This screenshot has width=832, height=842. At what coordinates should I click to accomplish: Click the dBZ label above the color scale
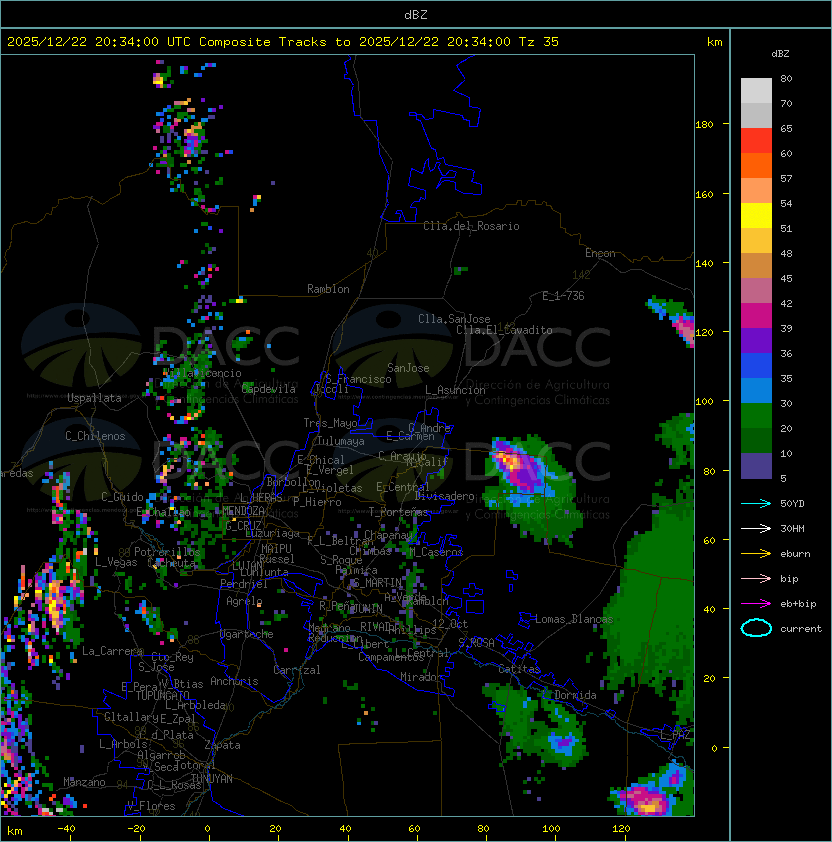[x=780, y=54]
